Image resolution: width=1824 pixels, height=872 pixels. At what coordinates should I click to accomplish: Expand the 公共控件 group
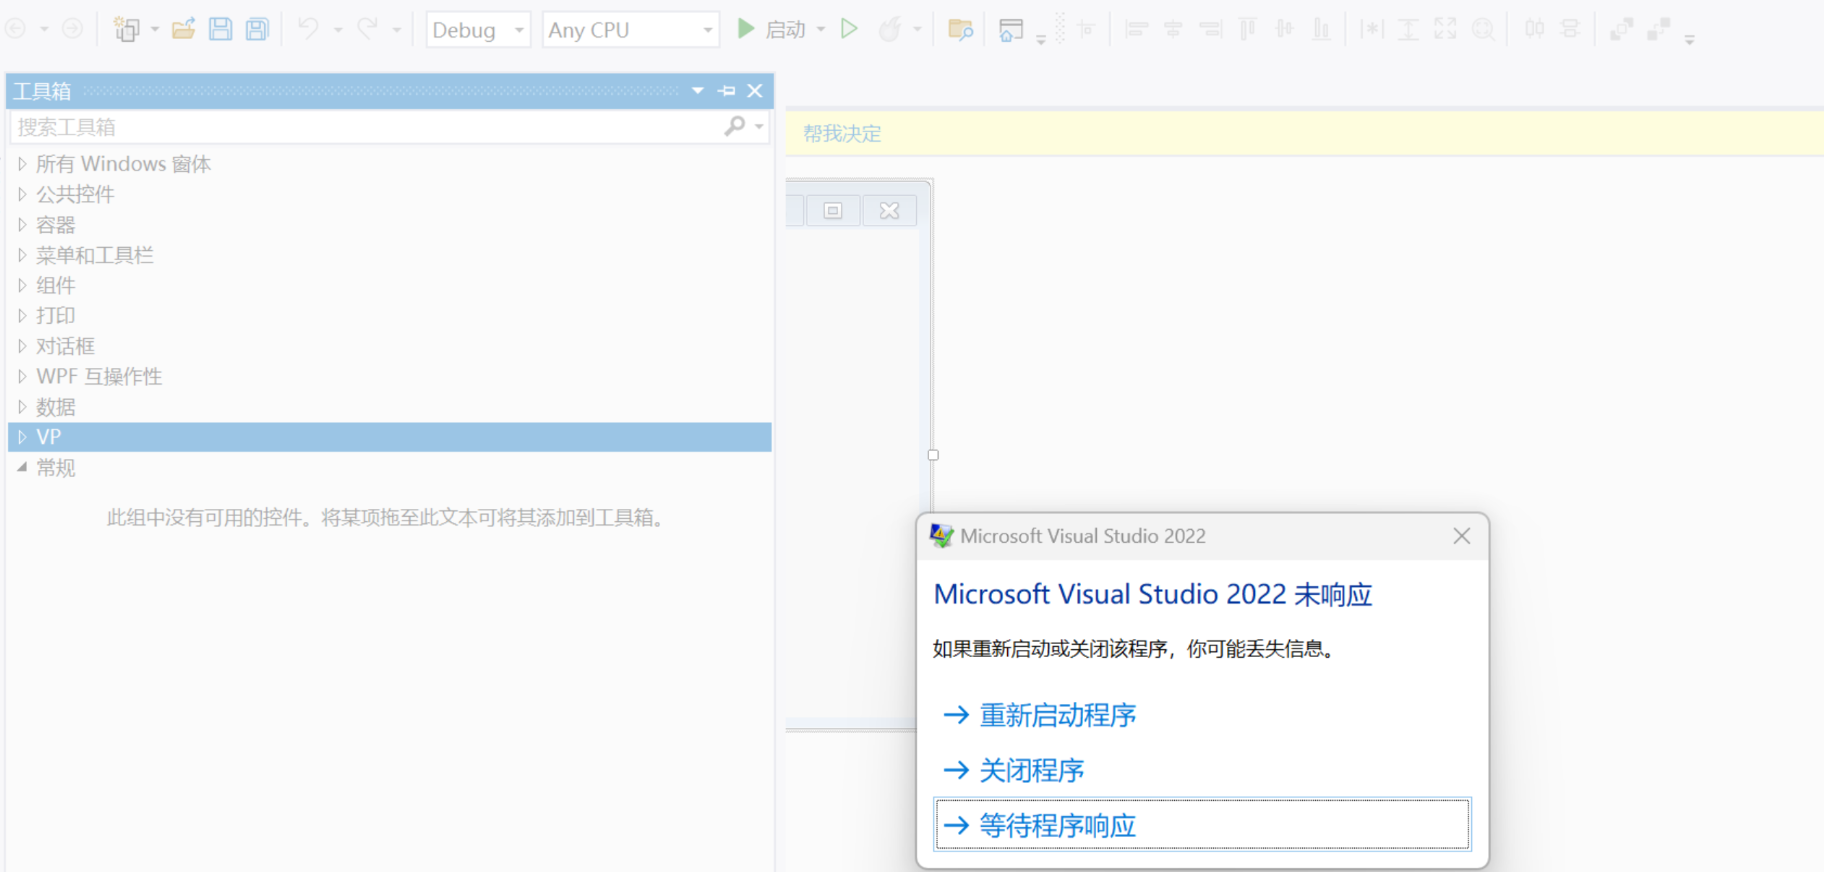[x=22, y=194]
